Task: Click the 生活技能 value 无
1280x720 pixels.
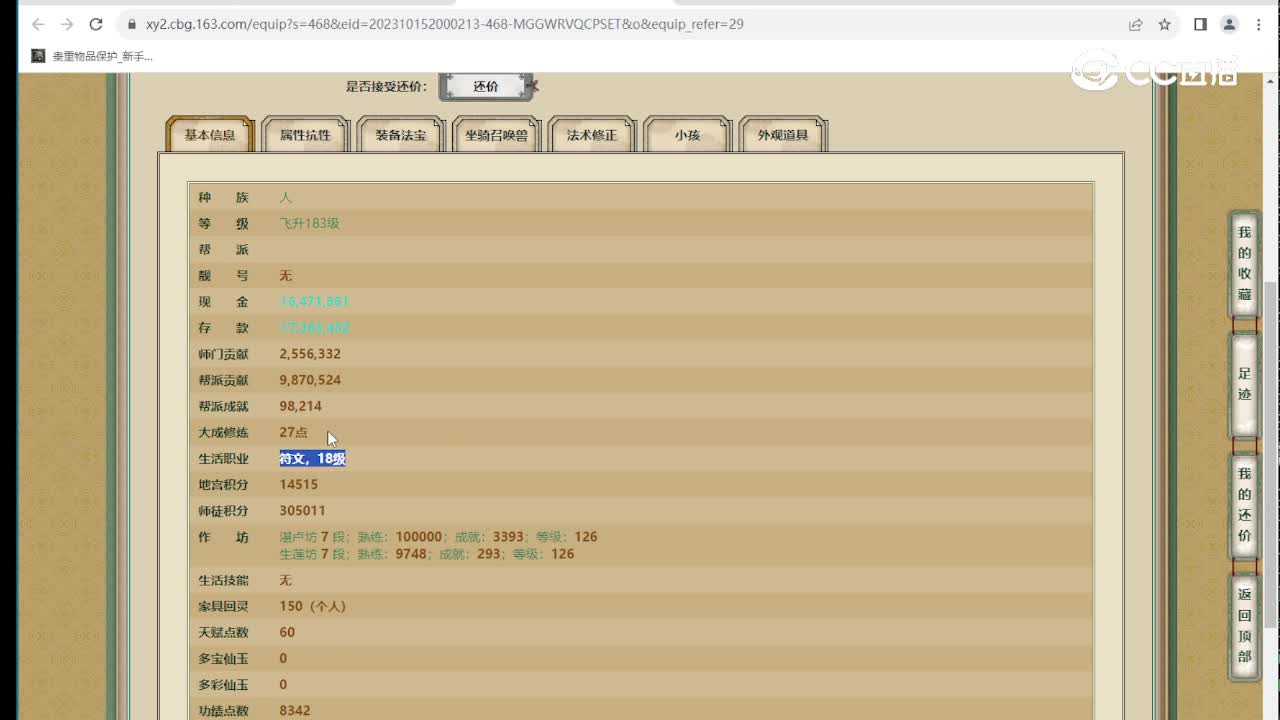Action: pos(286,580)
